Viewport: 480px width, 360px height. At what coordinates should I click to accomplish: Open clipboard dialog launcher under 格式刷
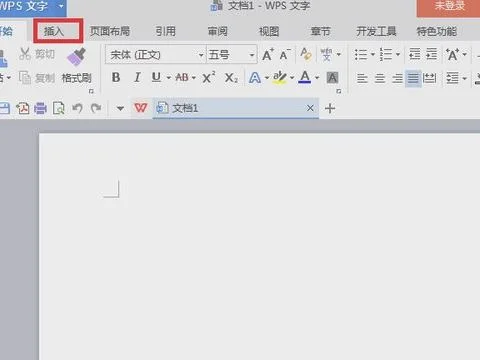coord(91,91)
